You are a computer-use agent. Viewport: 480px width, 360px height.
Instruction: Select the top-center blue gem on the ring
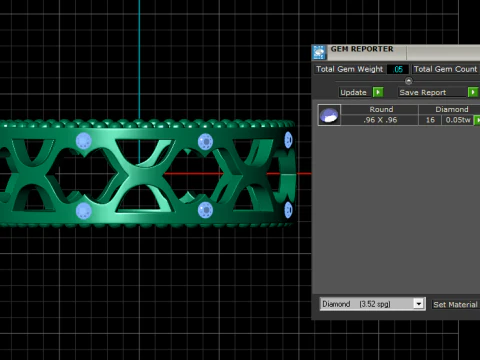point(205,142)
